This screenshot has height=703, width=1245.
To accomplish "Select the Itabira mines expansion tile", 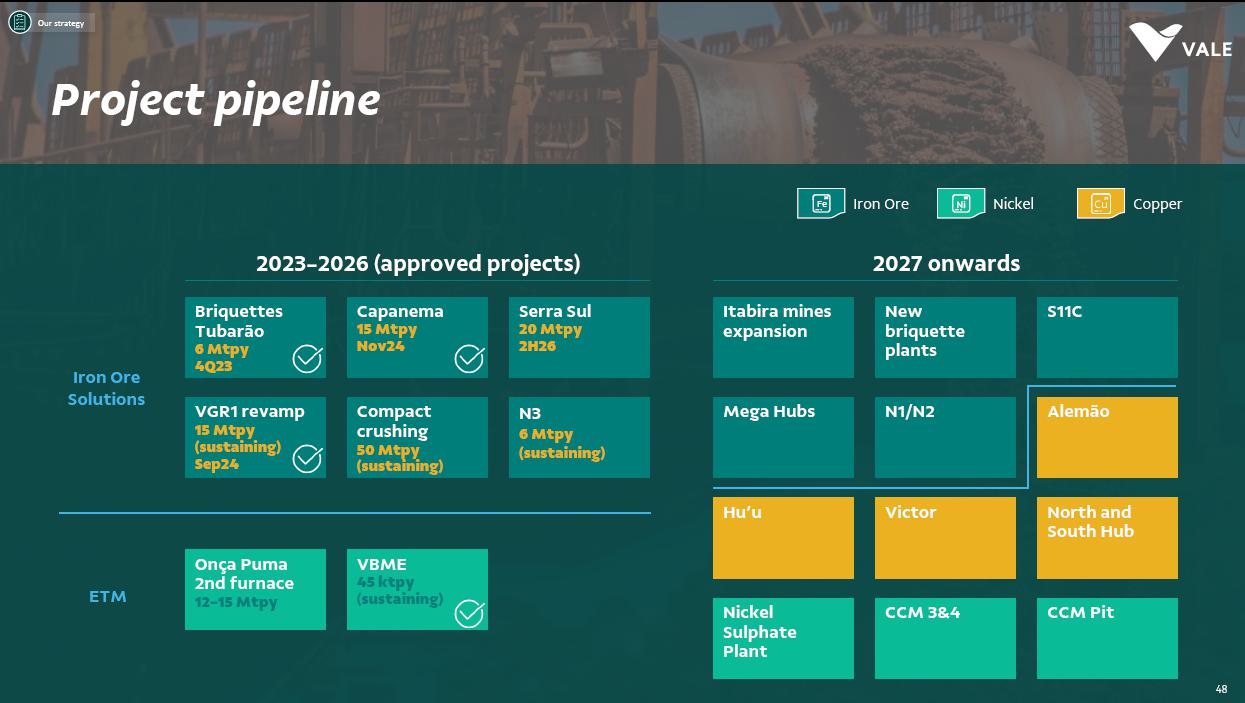I will (x=783, y=337).
